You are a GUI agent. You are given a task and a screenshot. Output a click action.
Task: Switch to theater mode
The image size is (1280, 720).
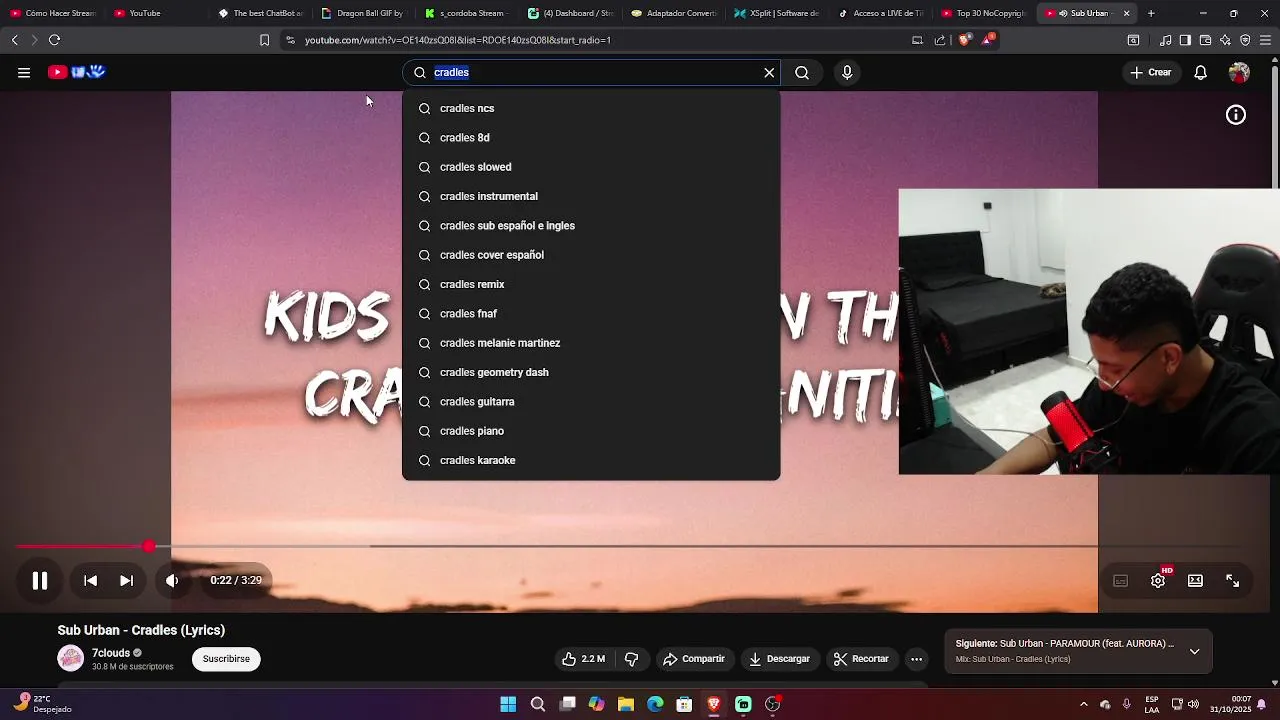click(x=1195, y=581)
